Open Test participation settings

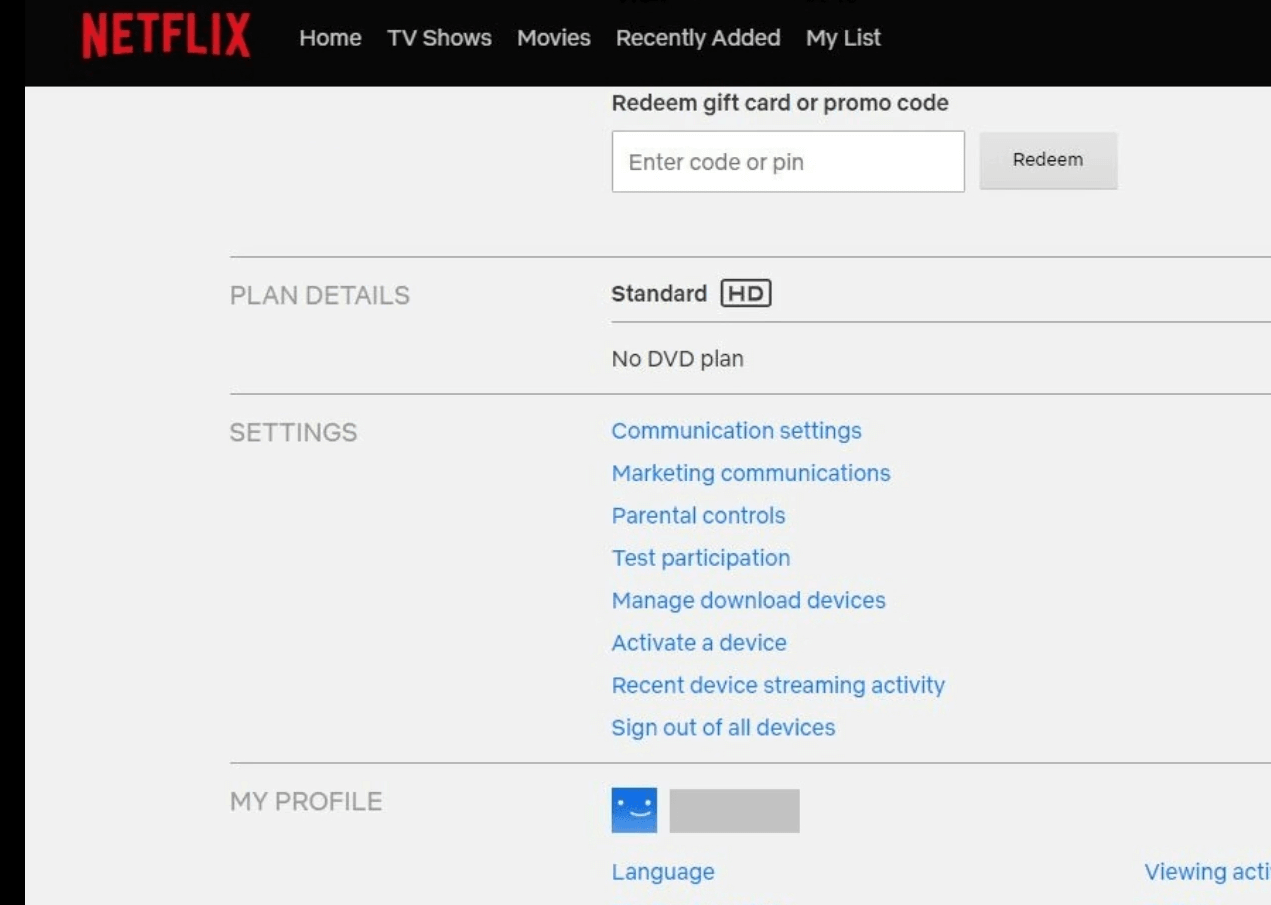point(700,557)
